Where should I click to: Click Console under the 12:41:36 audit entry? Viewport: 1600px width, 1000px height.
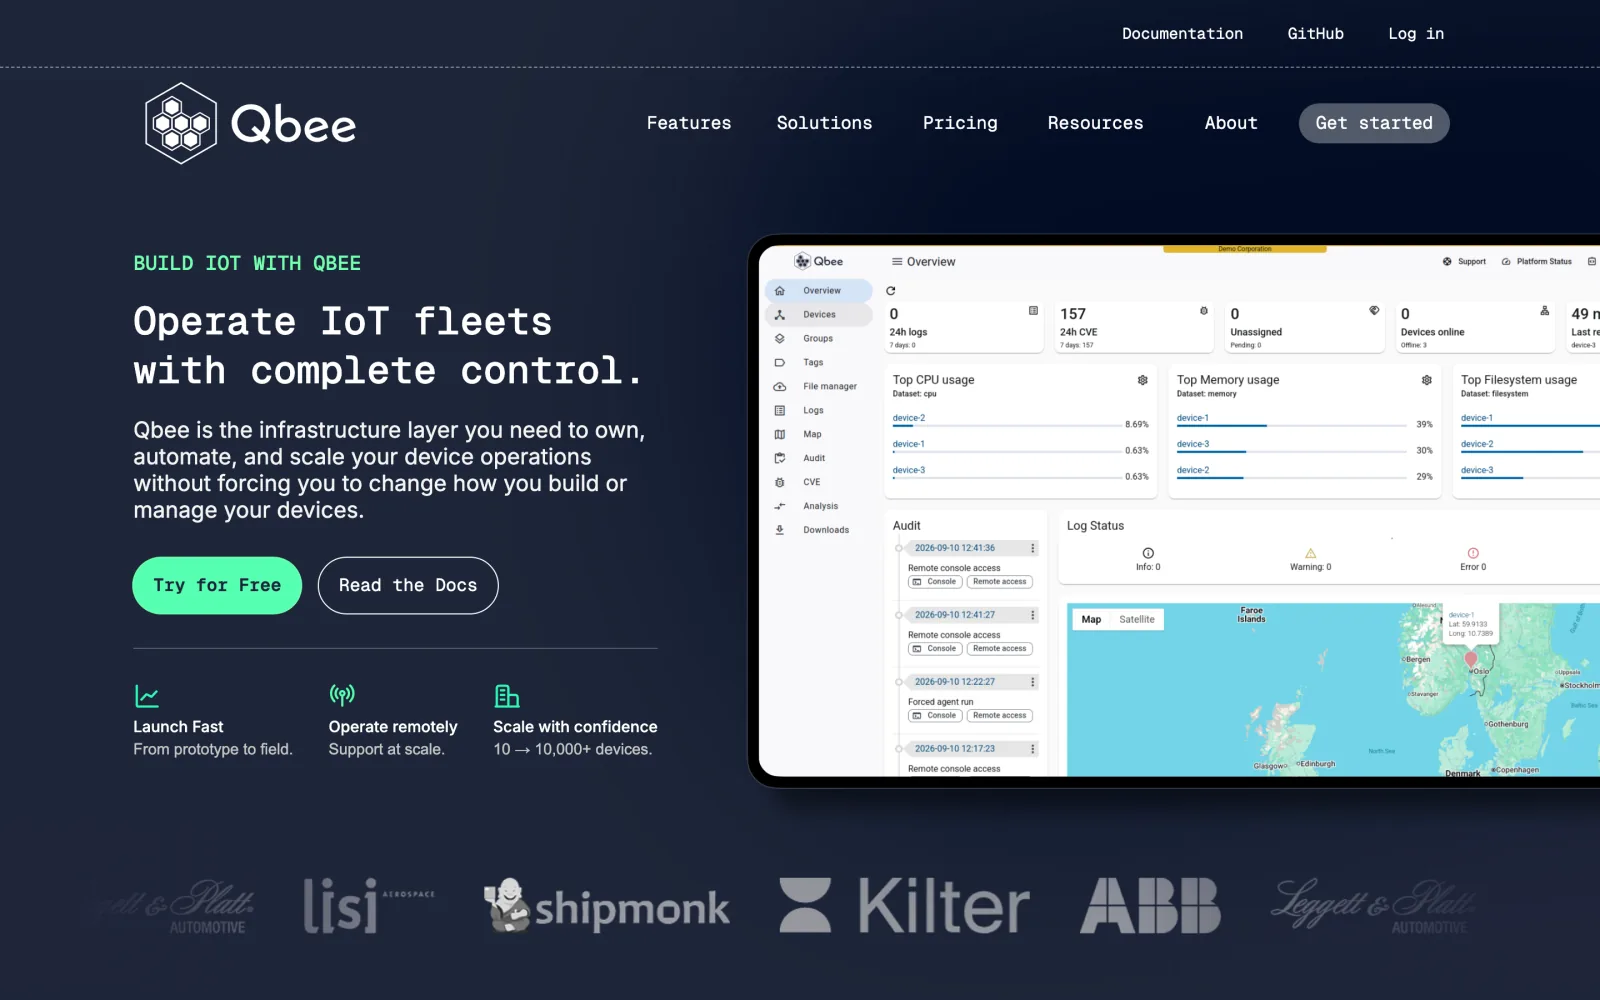[x=935, y=582]
